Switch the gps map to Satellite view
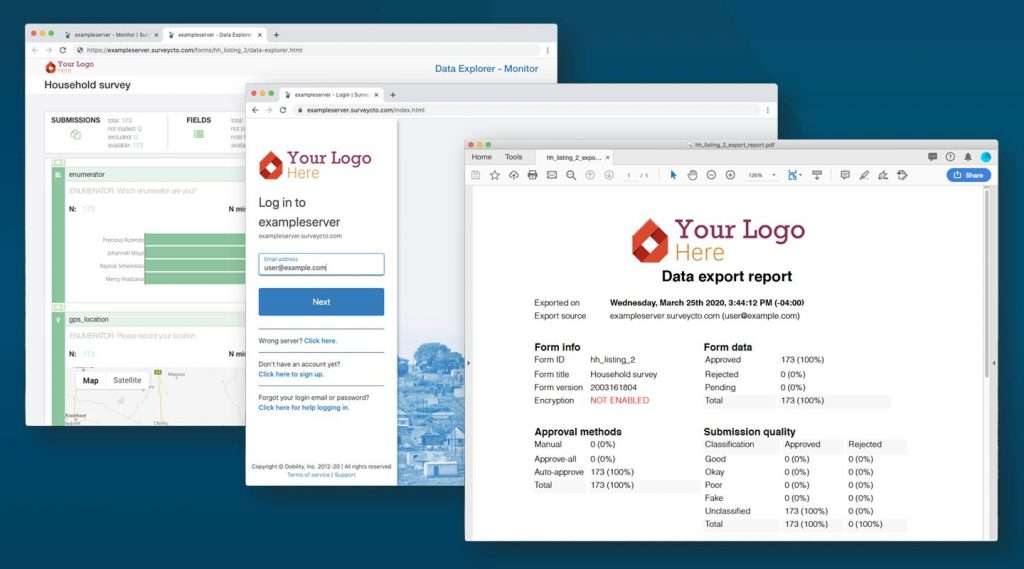Screen dimensions: 1024x569 (x=127, y=380)
